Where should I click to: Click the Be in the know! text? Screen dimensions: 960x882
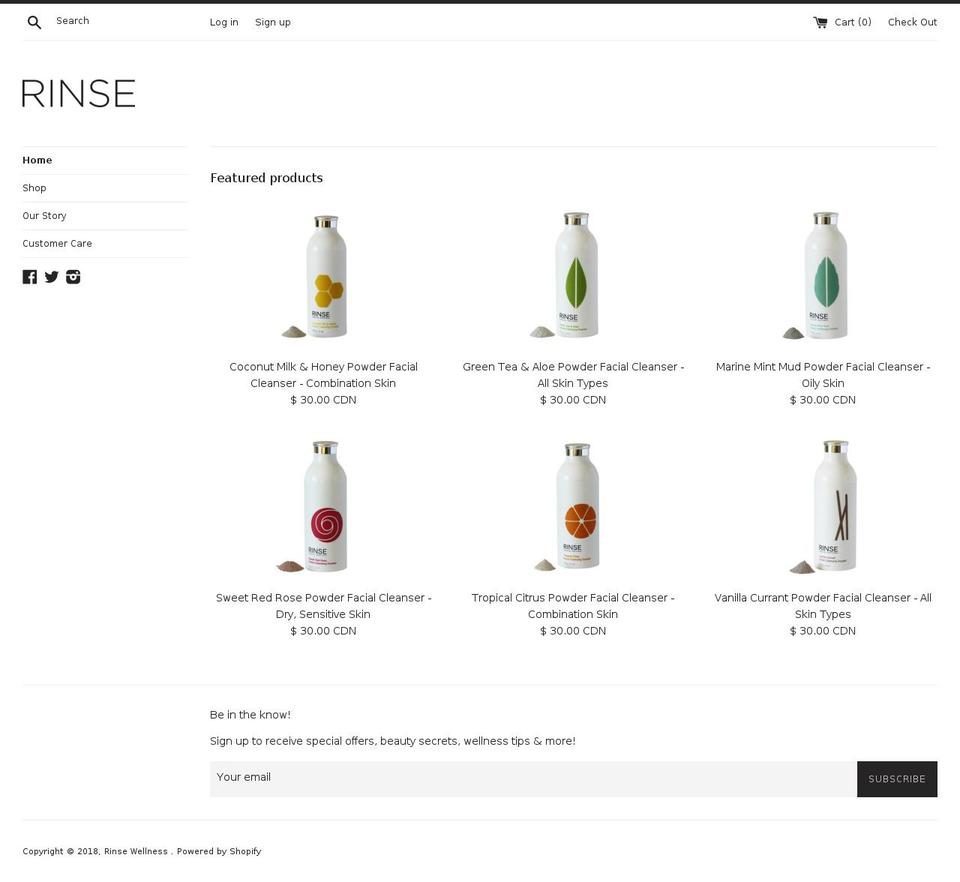[x=250, y=714]
